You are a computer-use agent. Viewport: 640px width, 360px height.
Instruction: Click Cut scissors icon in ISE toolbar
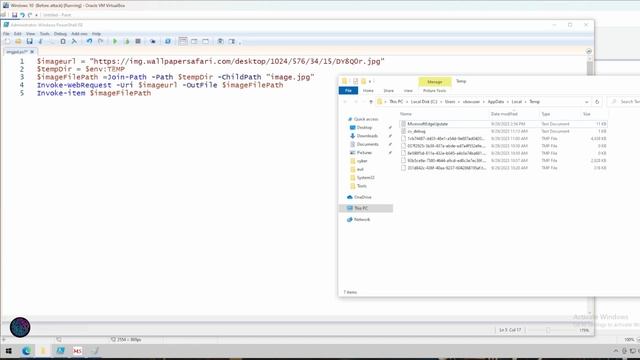[41, 42]
